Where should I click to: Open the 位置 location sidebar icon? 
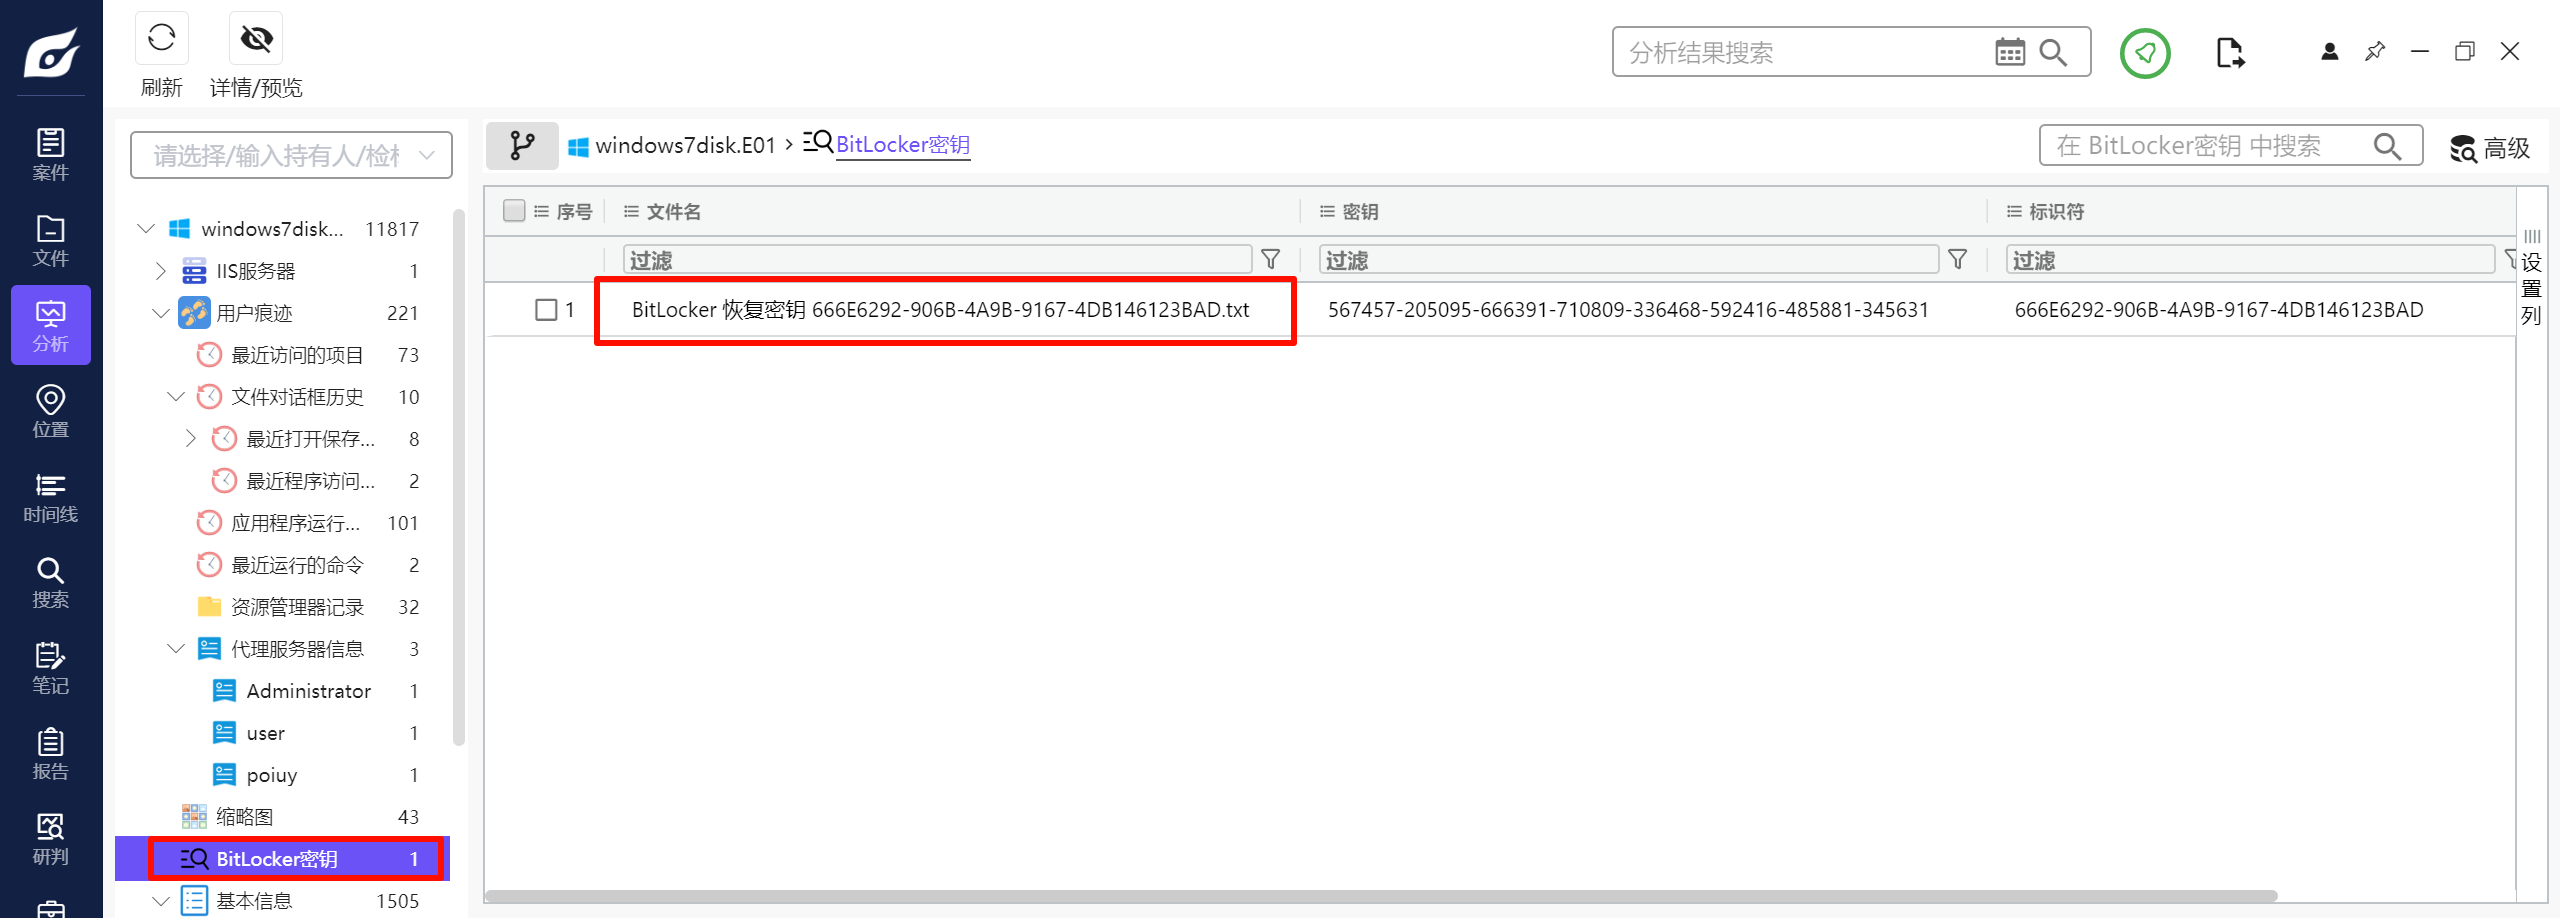pyautogui.click(x=51, y=411)
